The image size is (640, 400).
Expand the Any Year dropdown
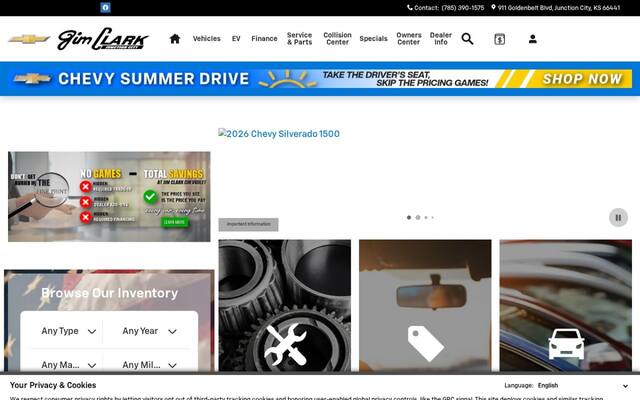(149, 331)
